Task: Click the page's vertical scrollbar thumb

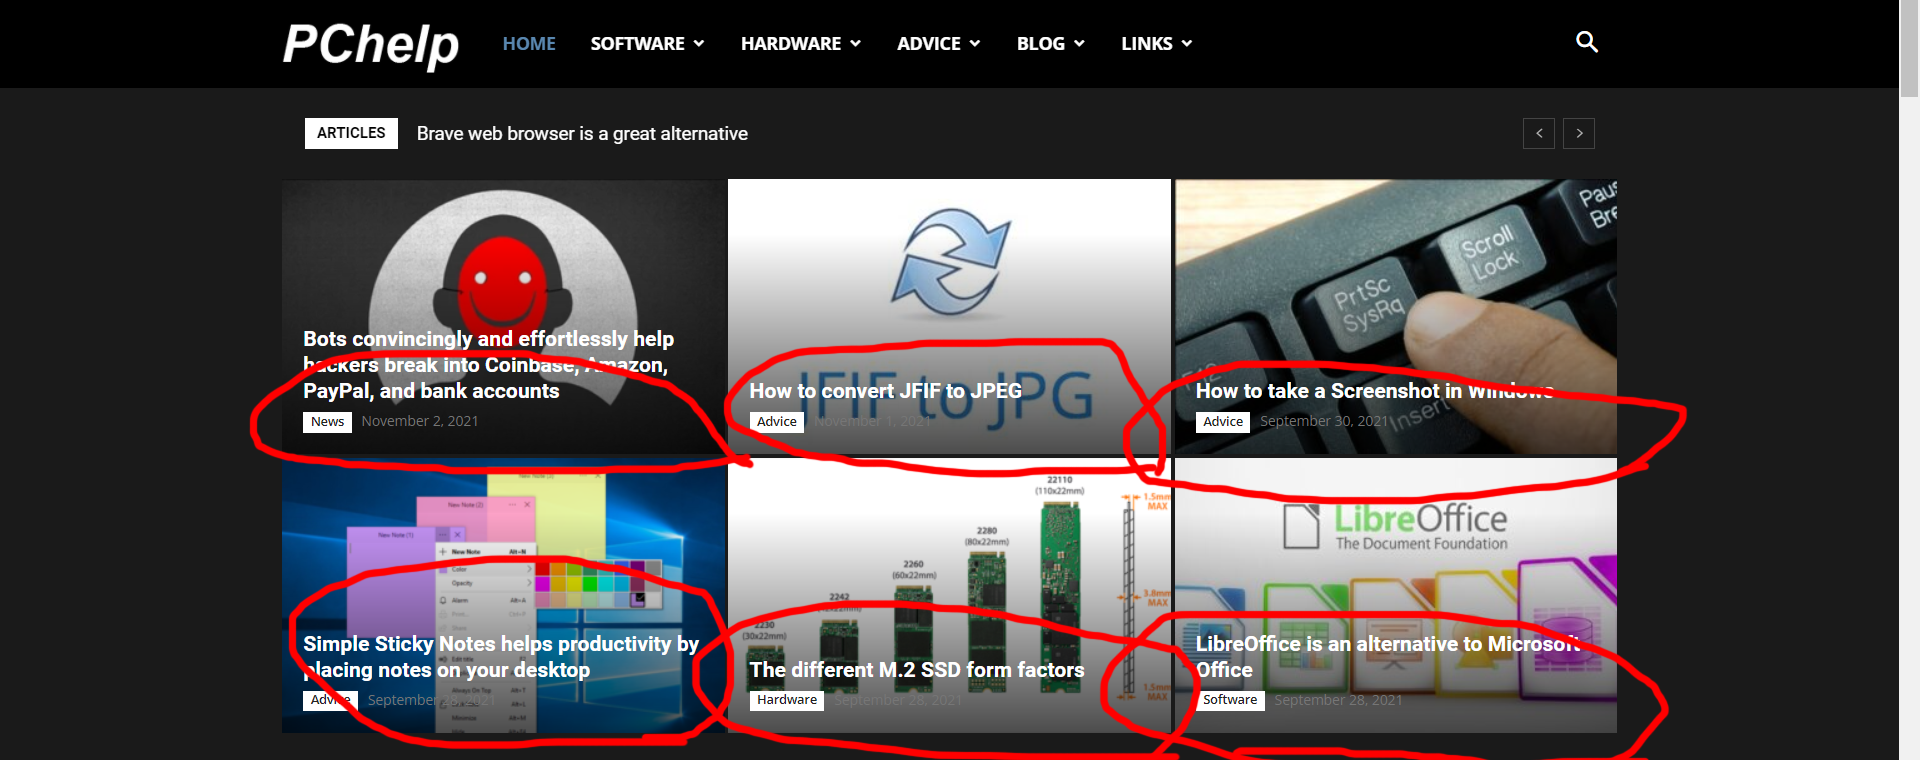Action: [1909, 50]
